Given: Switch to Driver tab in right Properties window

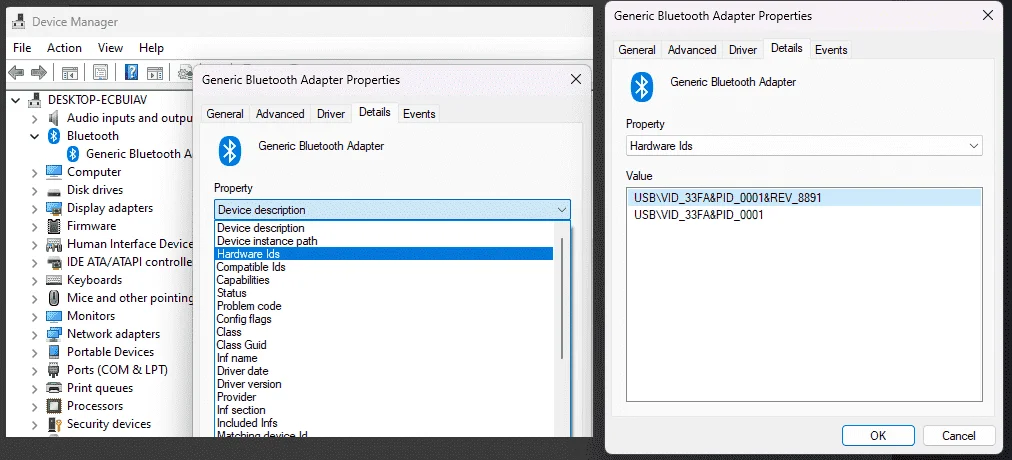Looking at the screenshot, I should 743,50.
